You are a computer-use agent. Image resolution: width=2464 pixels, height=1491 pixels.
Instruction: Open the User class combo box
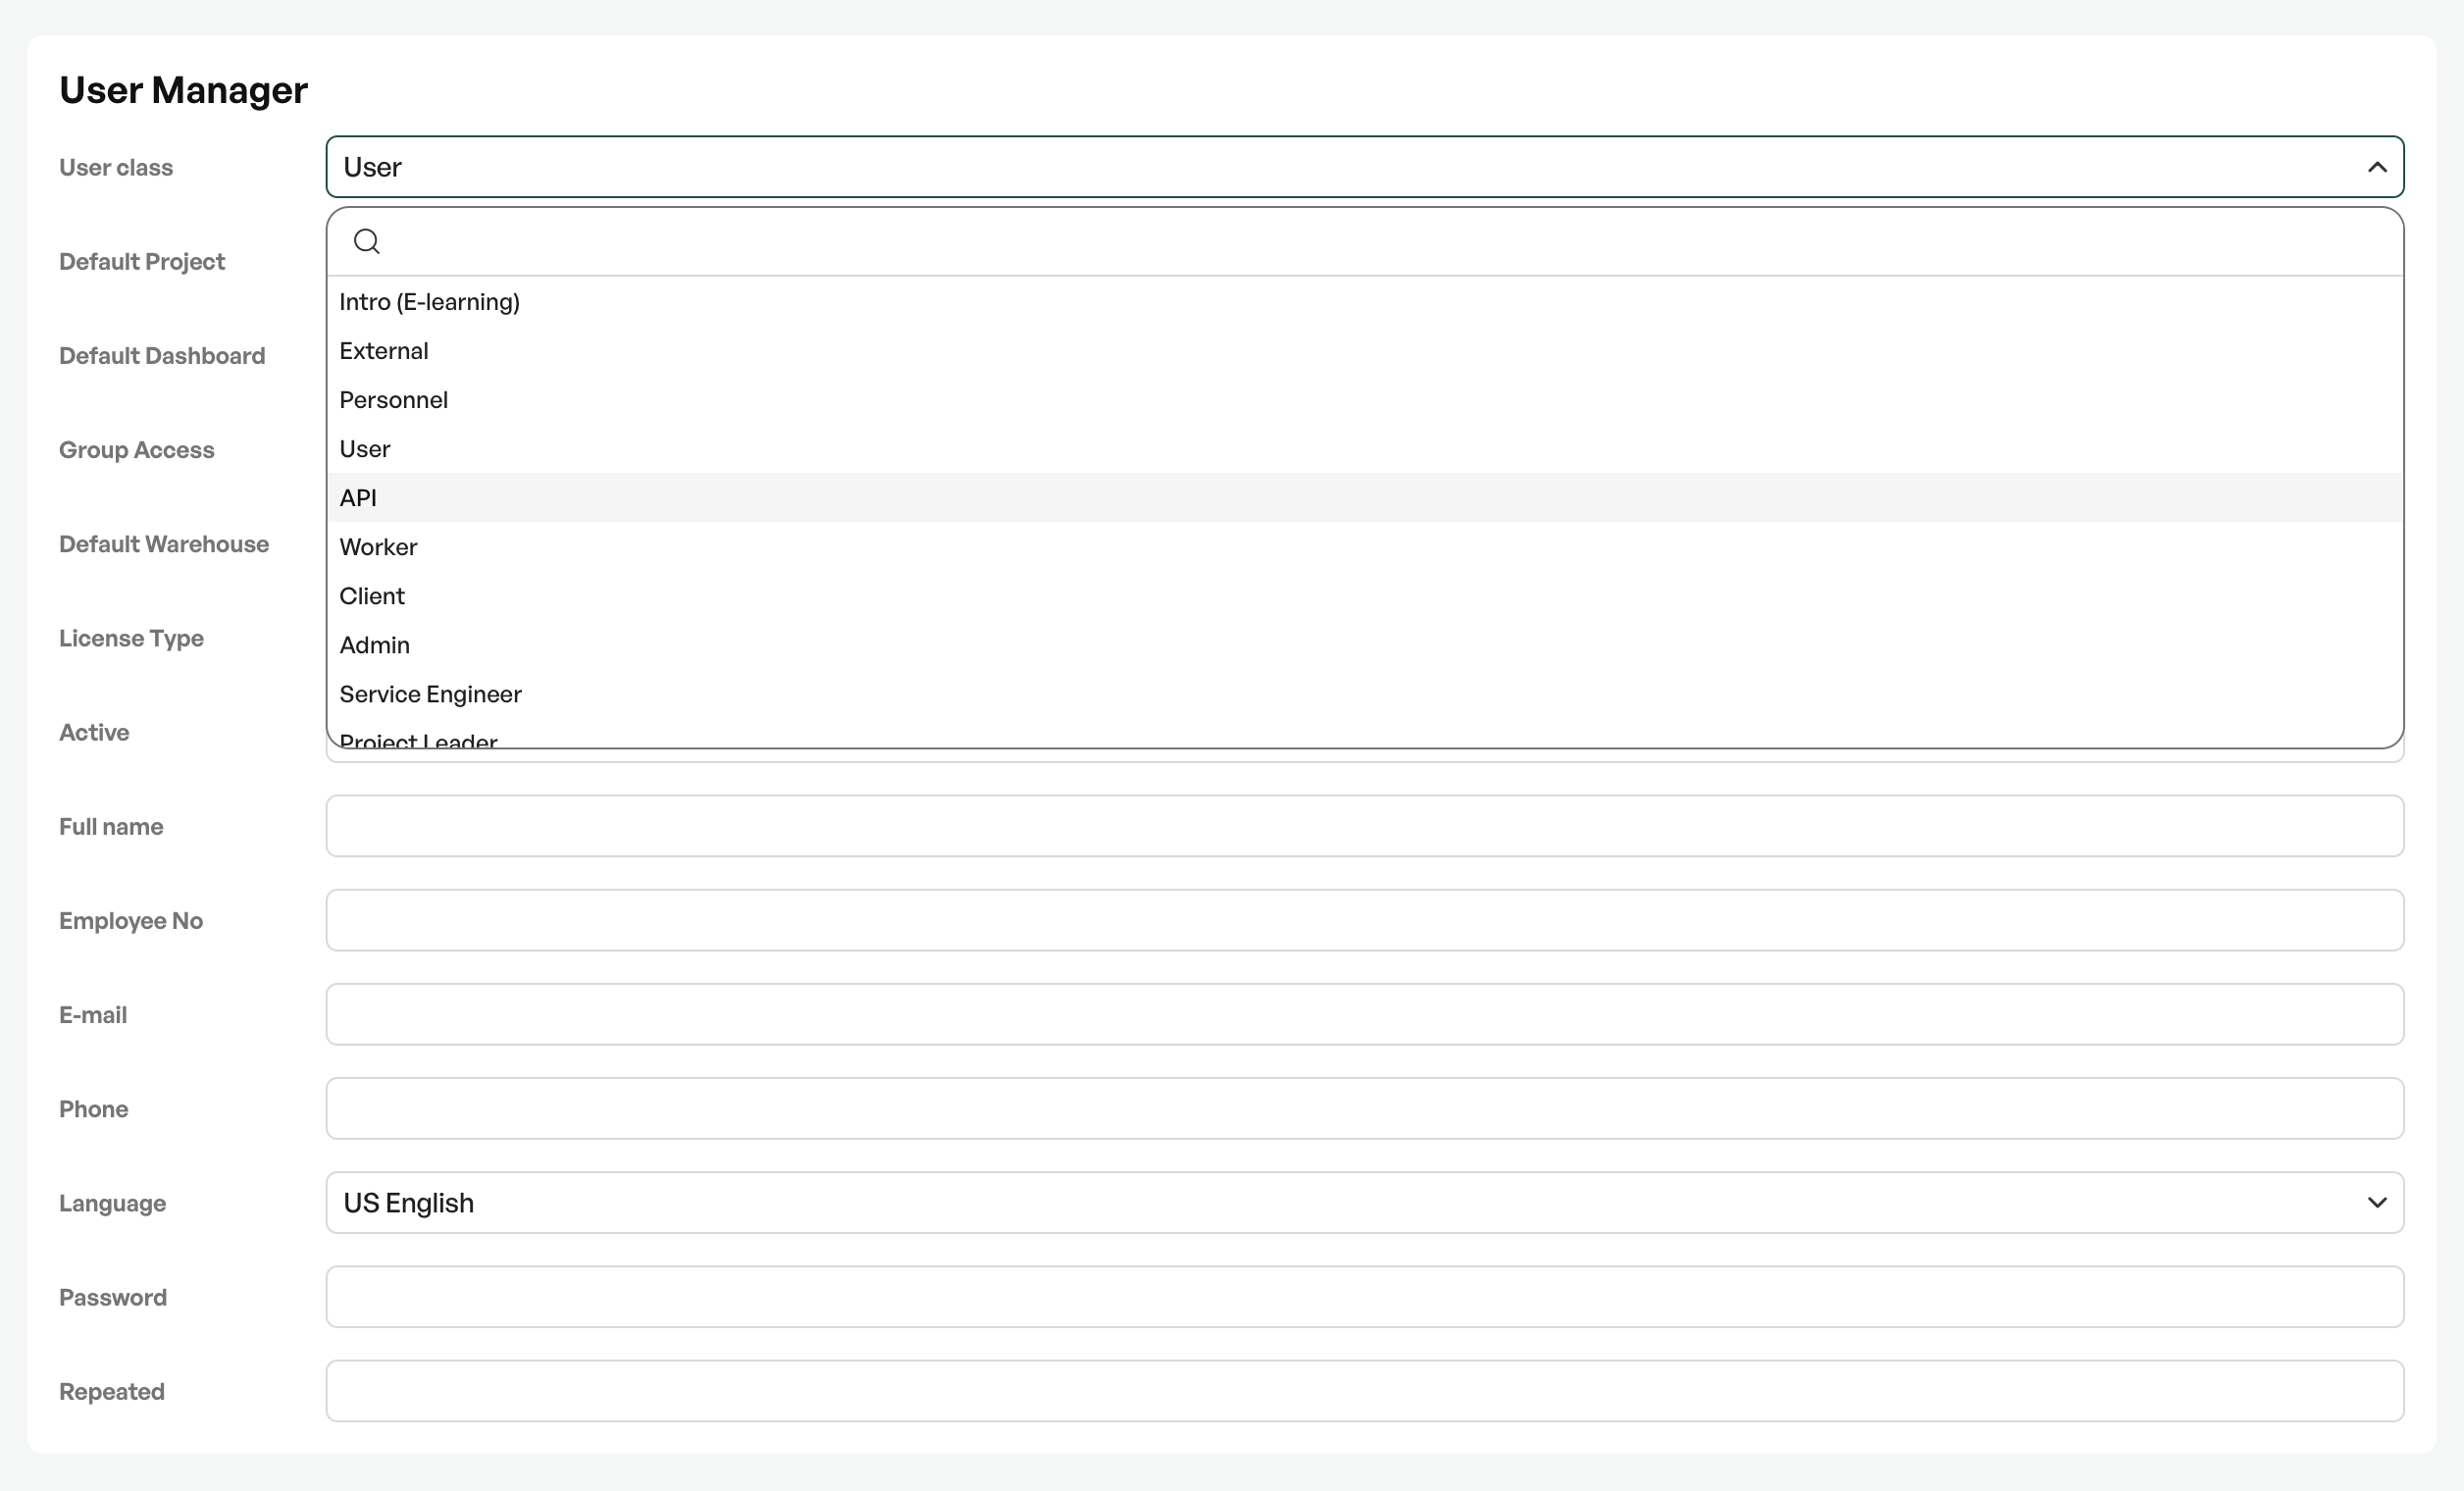tap(1365, 167)
